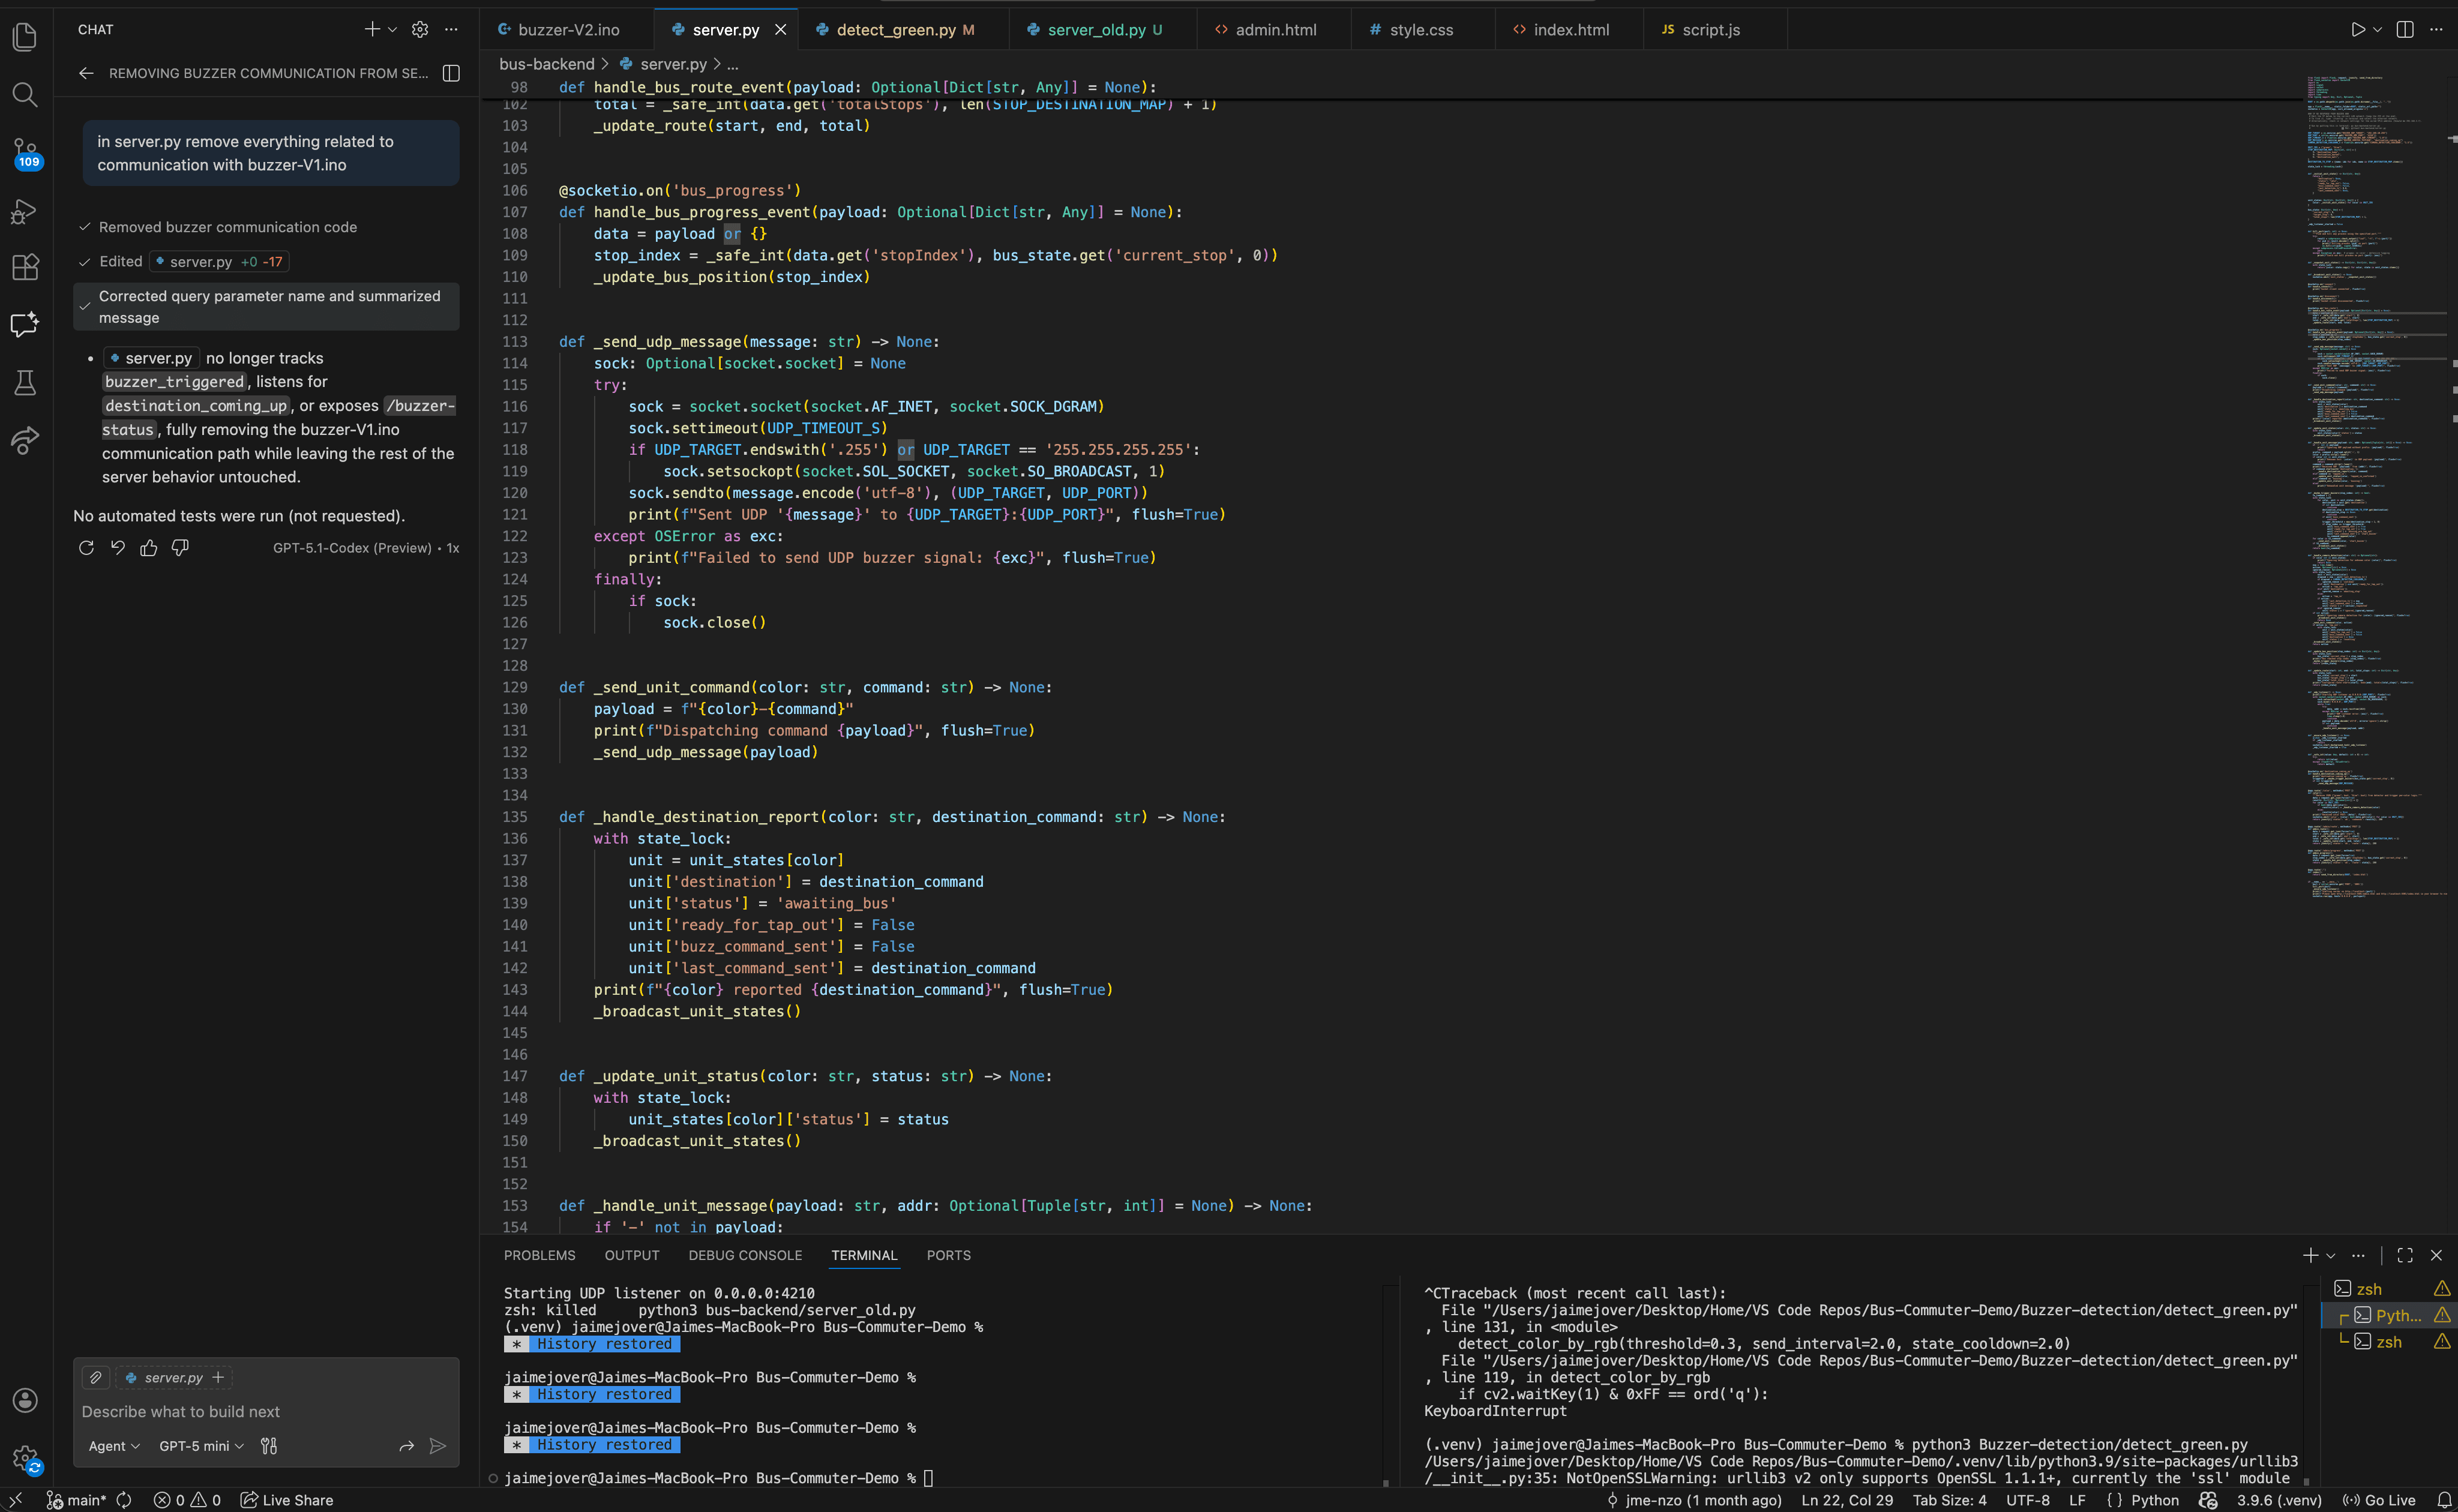Switch to the PROBLEMS panel tab
Image resolution: width=2458 pixels, height=1512 pixels.
(539, 1255)
